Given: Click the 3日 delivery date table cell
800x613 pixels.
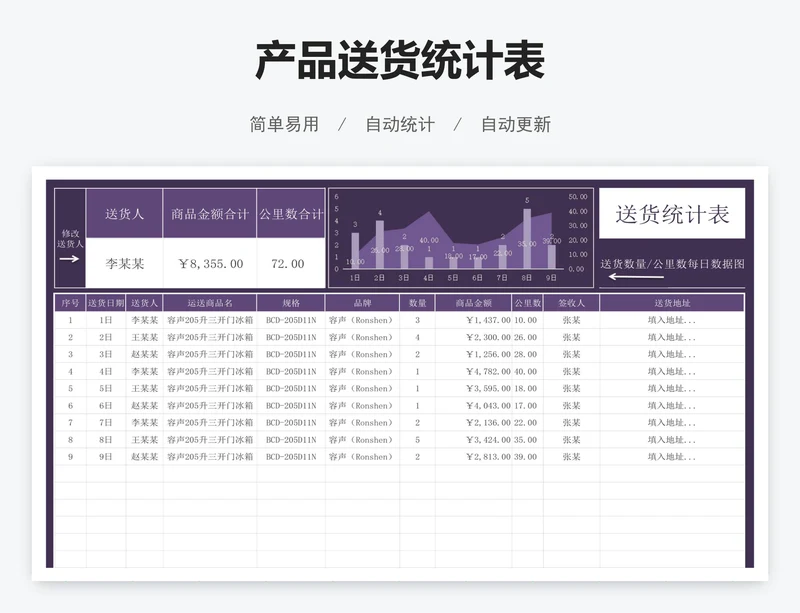Looking at the screenshot, I should pyautogui.click(x=106, y=354).
